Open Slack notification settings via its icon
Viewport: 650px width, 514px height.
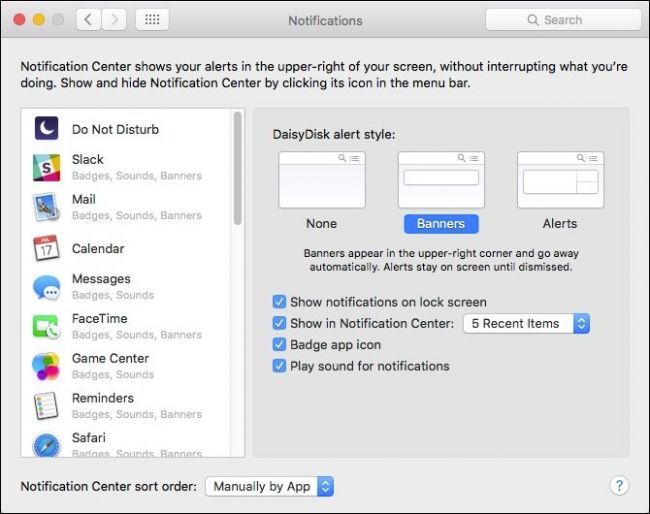(46, 167)
